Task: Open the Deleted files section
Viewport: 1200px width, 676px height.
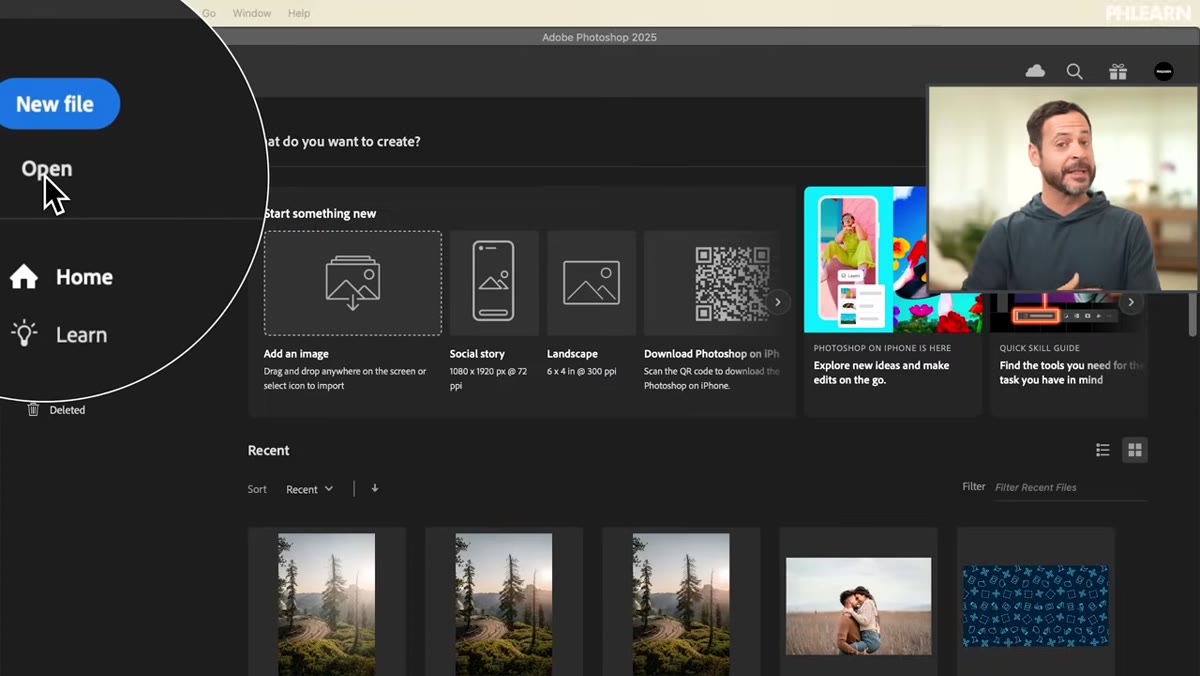Action: (67, 410)
